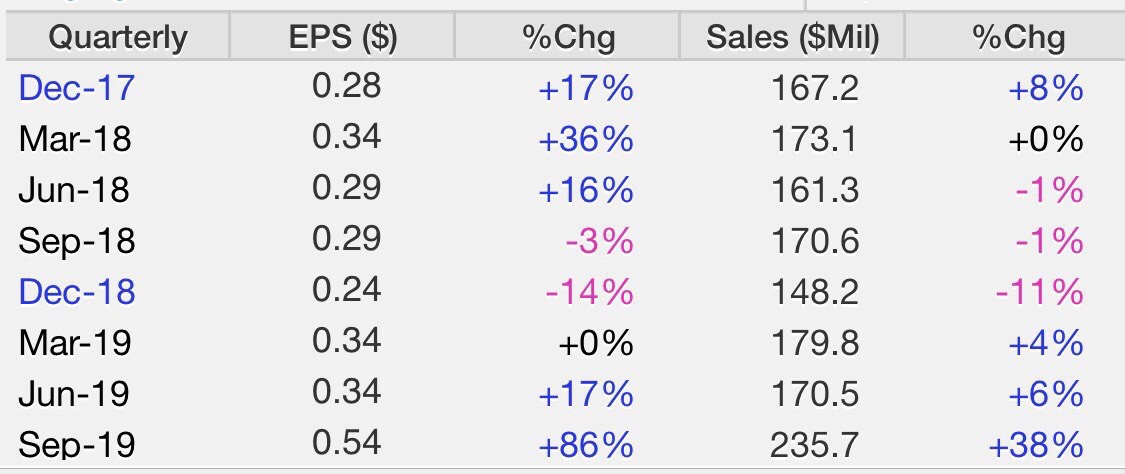Click the first %Chg column header
The width and height of the screenshot is (1125, 474).
(x=568, y=37)
